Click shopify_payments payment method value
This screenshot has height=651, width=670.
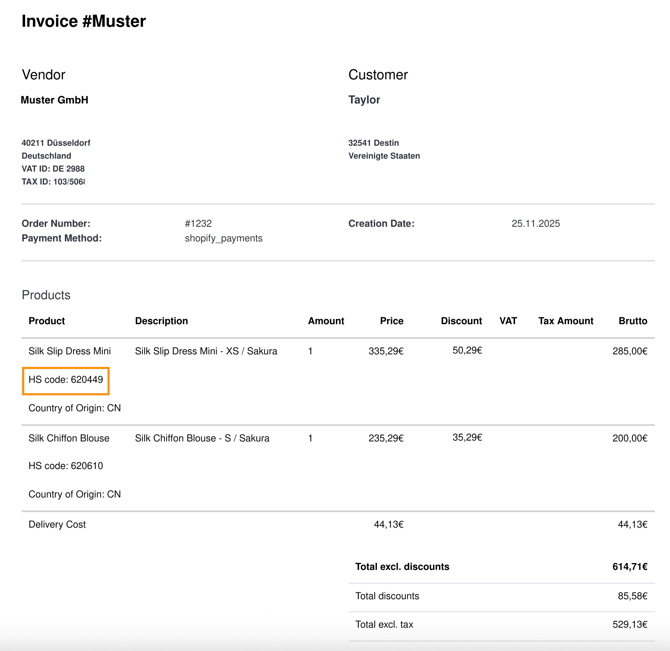[223, 239]
